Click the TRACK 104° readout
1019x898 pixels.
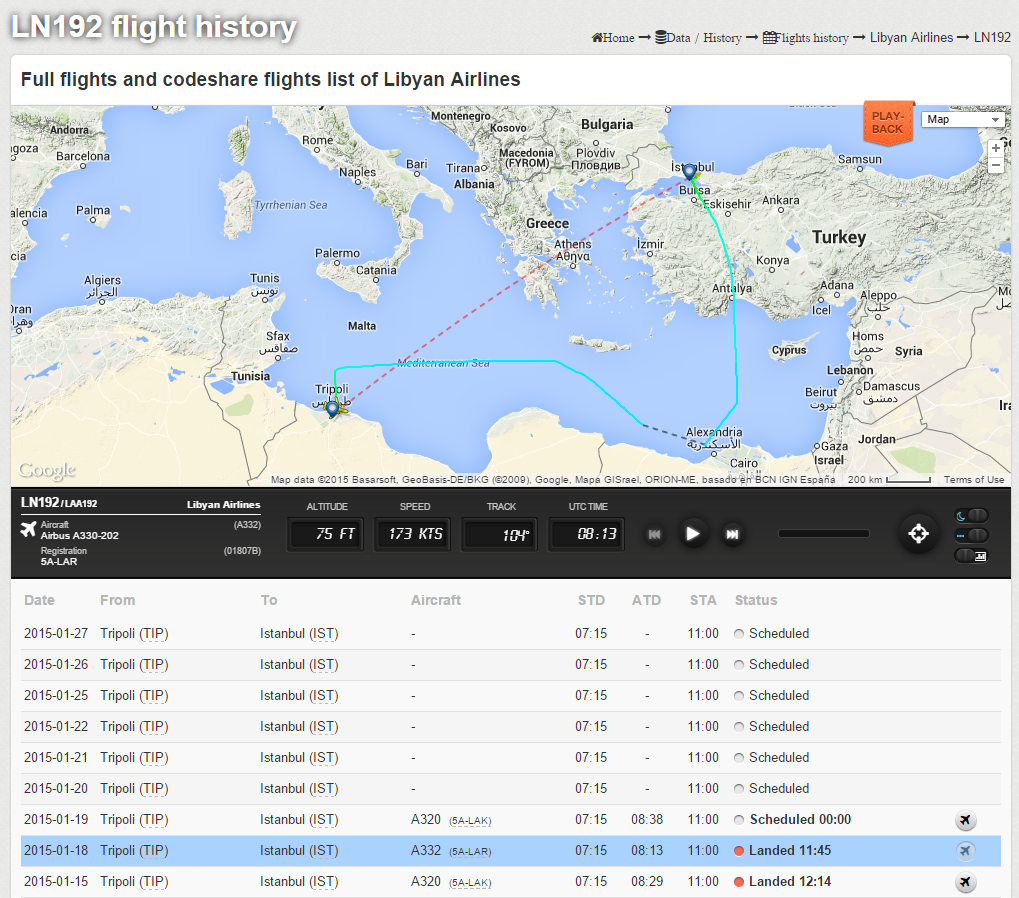point(499,534)
